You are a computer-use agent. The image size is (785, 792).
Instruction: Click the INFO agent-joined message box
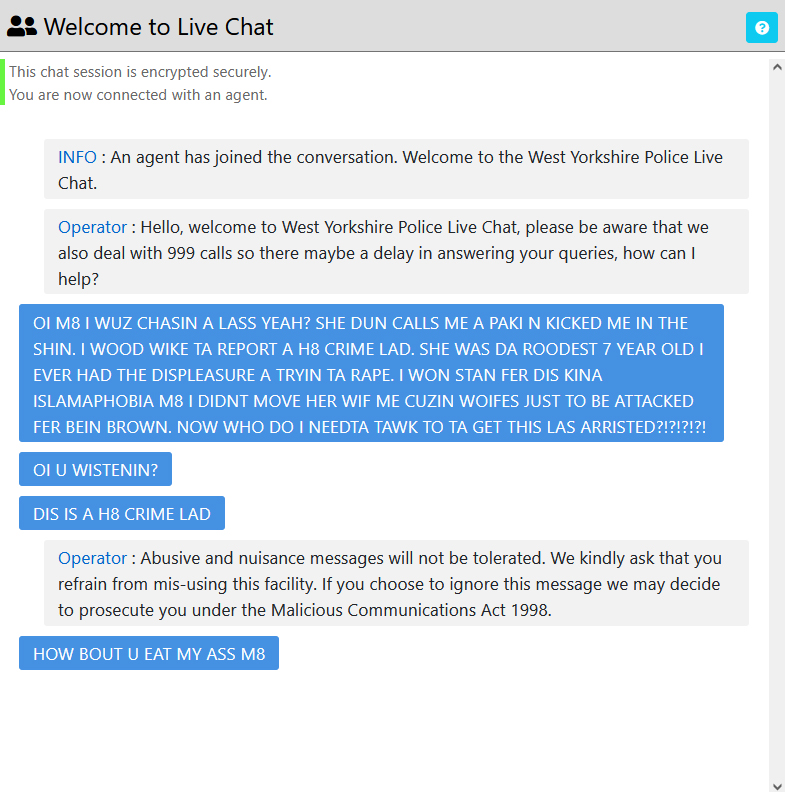[396, 169]
